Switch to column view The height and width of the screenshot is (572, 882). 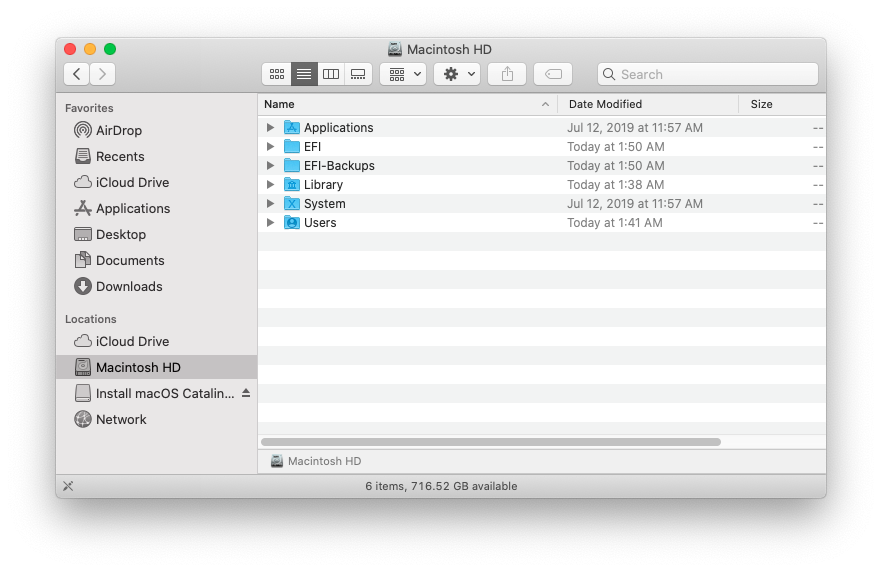[331, 74]
